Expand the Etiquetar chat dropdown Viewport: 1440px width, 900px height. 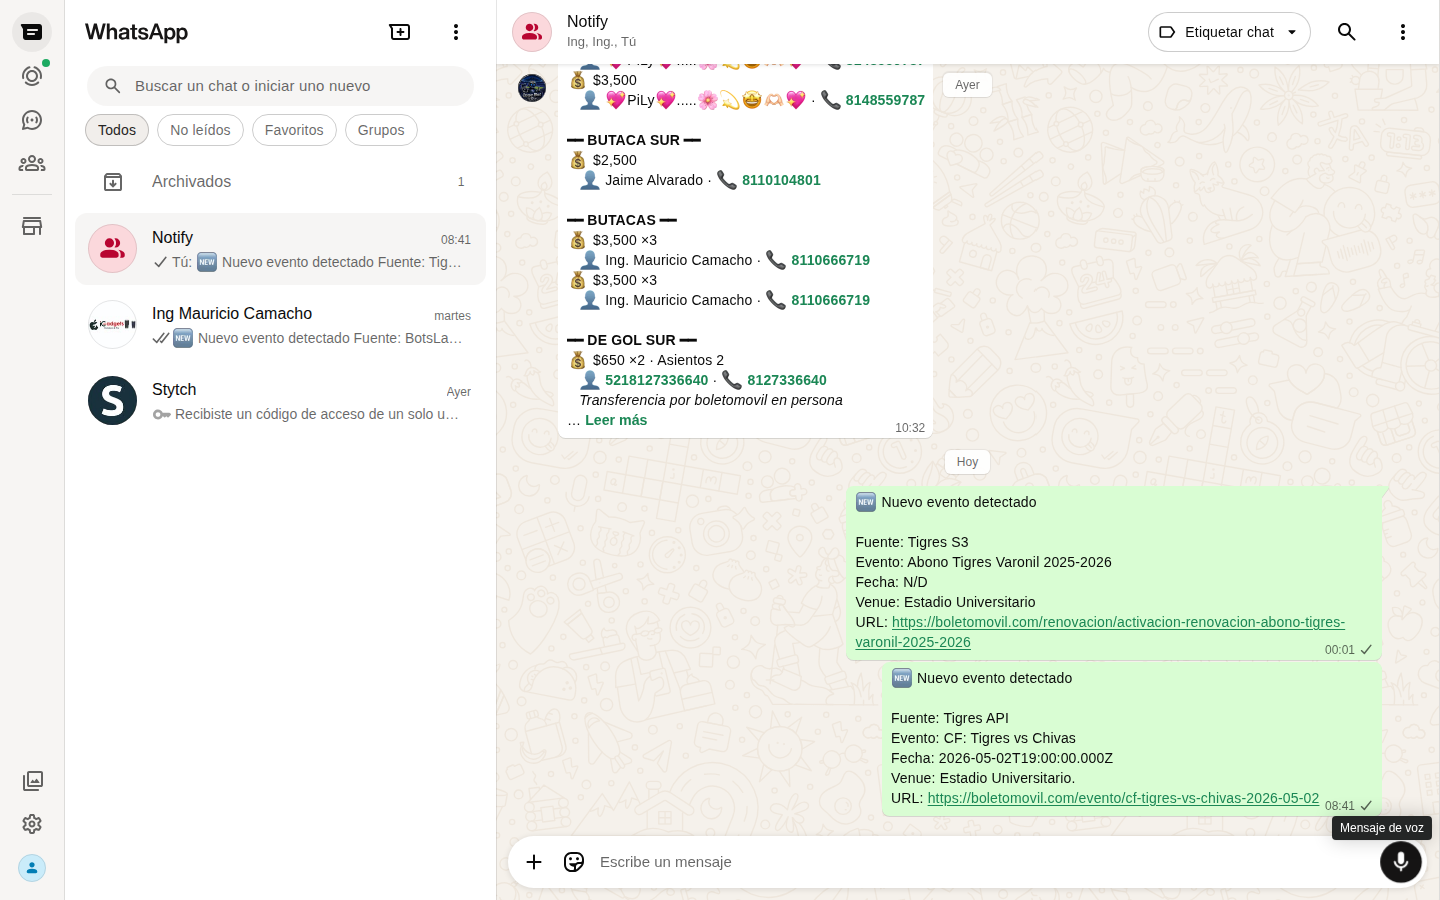tap(1229, 32)
